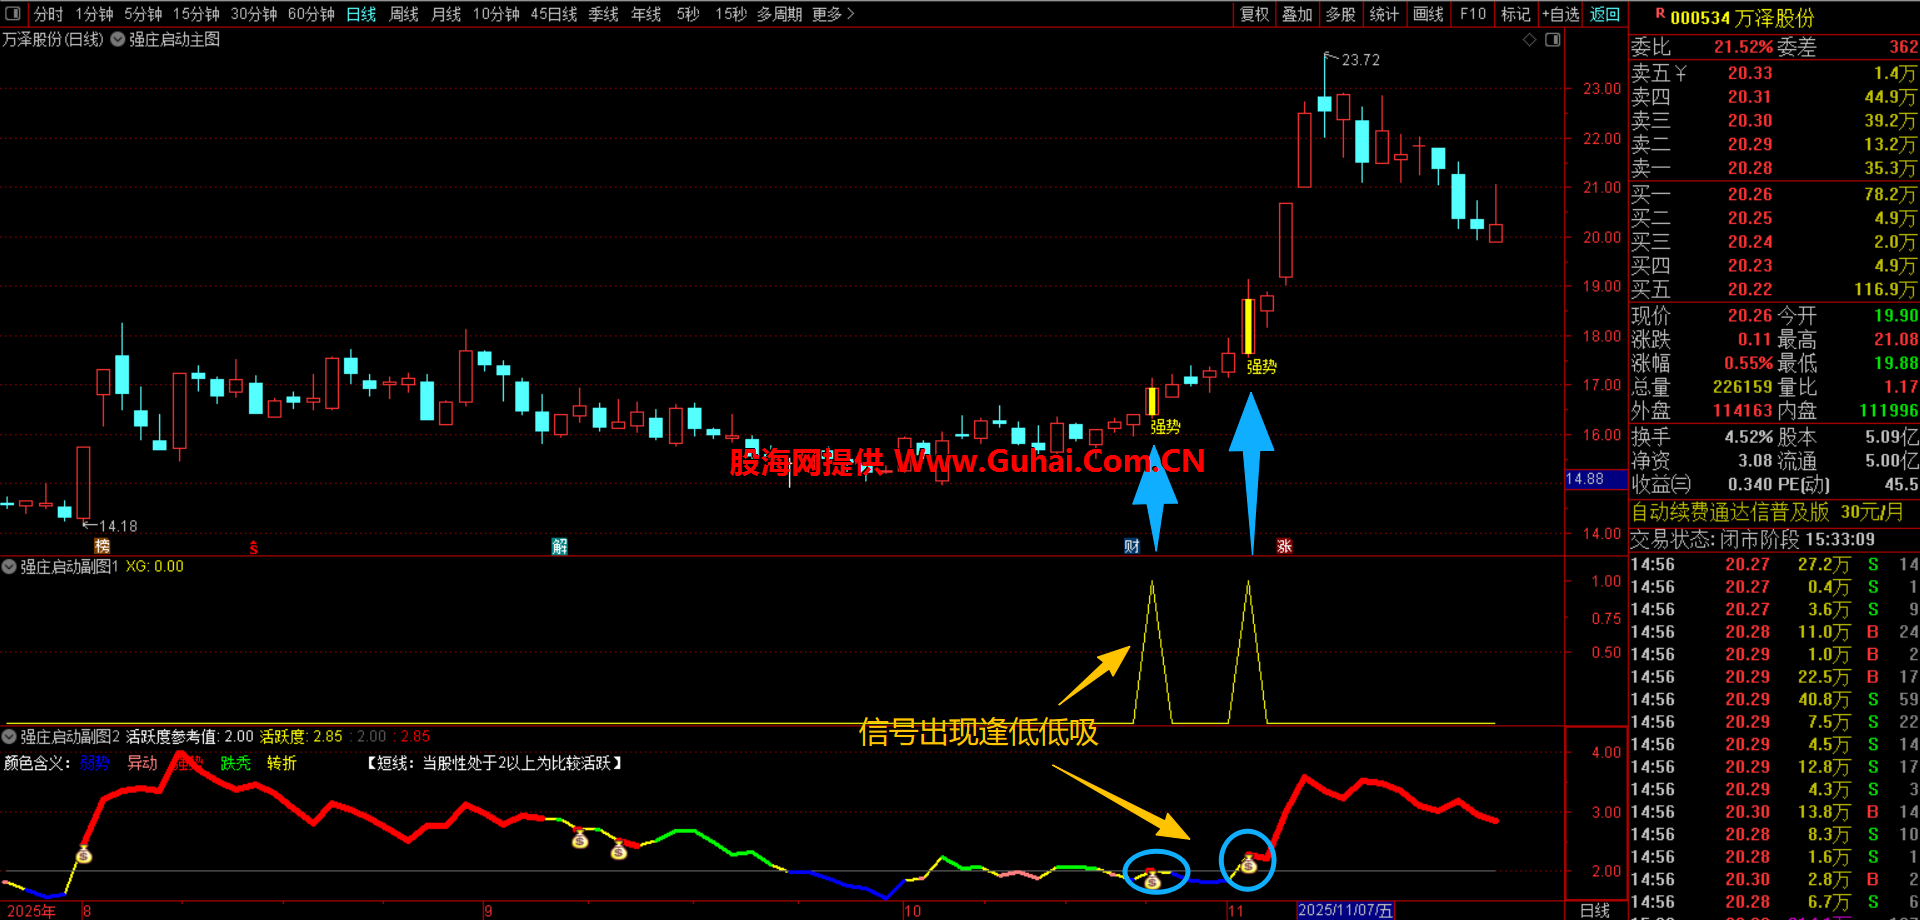Click the 2025/11/07 date marker on time axis
This screenshot has height=920, width=1920.
[1344, 910]
